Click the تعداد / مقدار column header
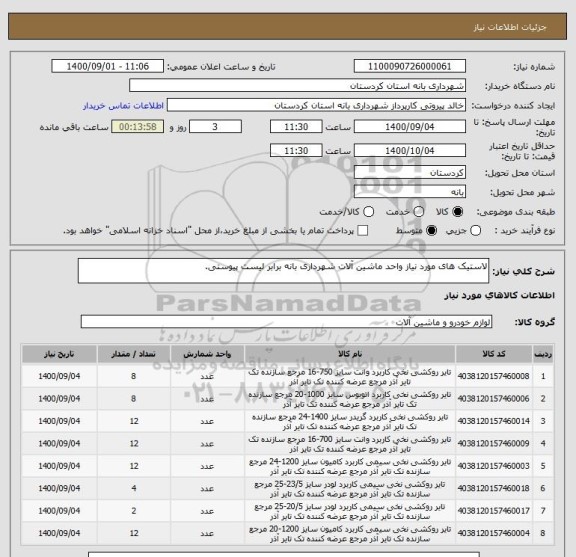 (x=134, y=354)
